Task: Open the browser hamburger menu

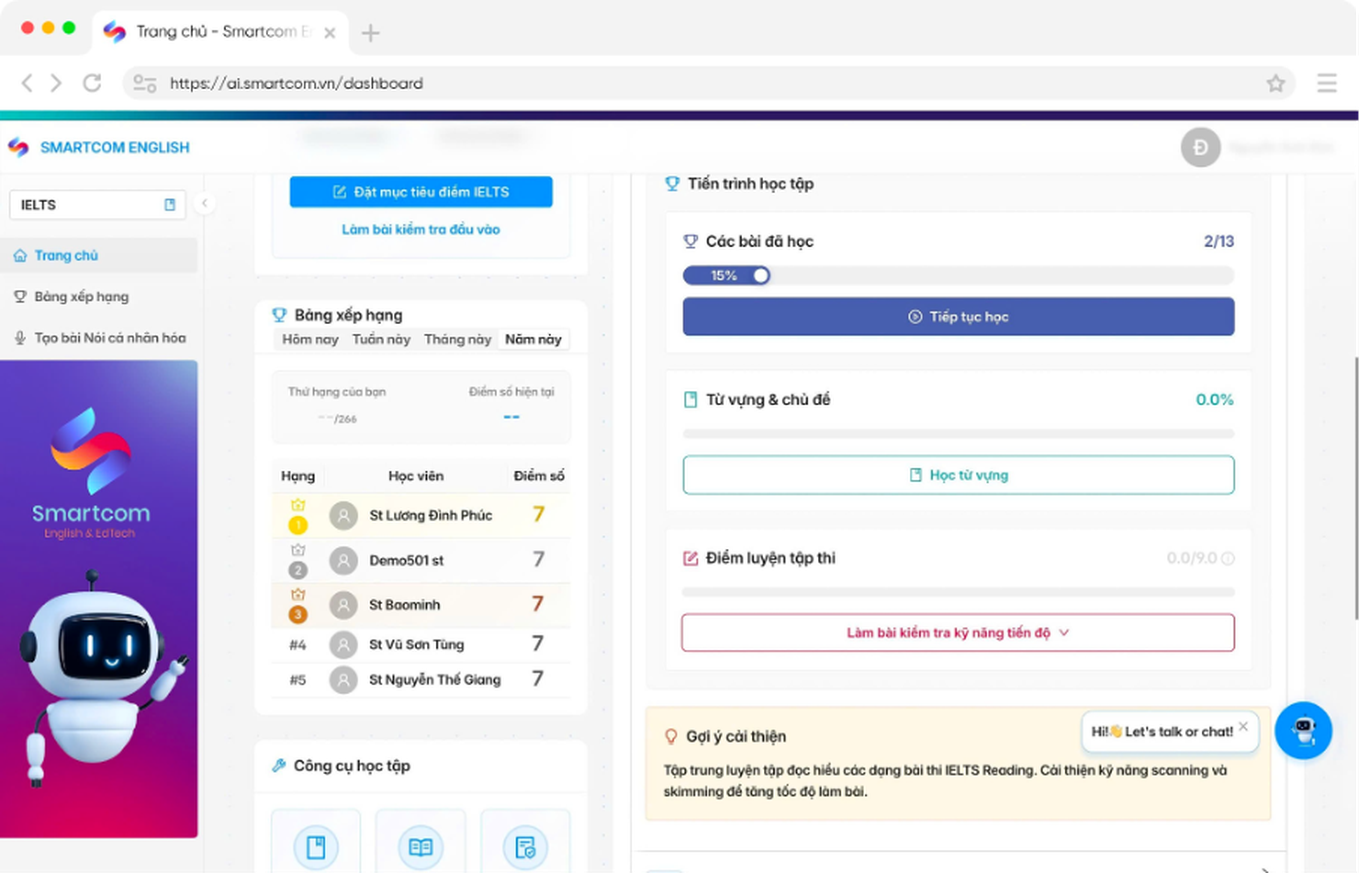Action: 1326,84
